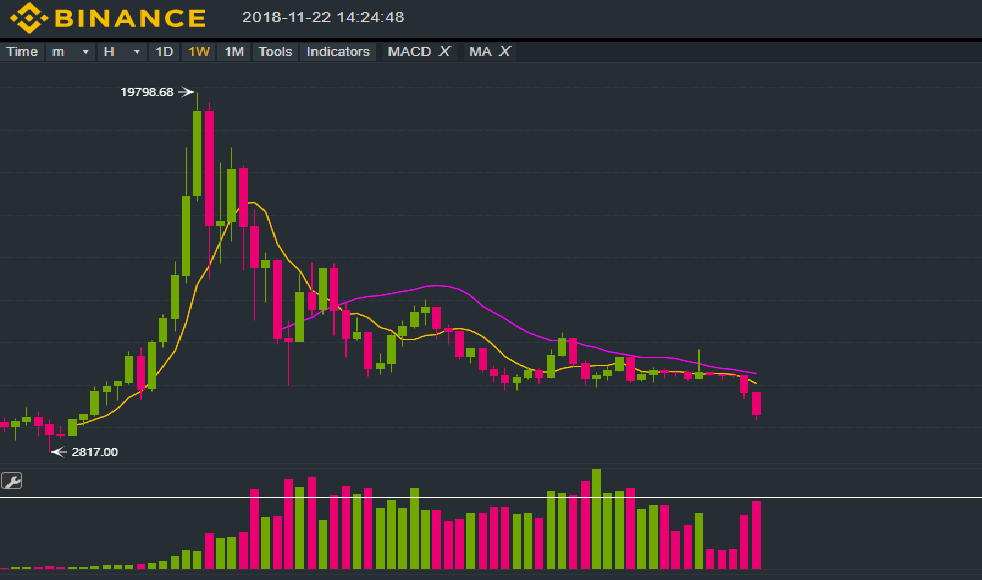Open the hours interval dropdown
The image size is (982, 580).
[121, 52]
